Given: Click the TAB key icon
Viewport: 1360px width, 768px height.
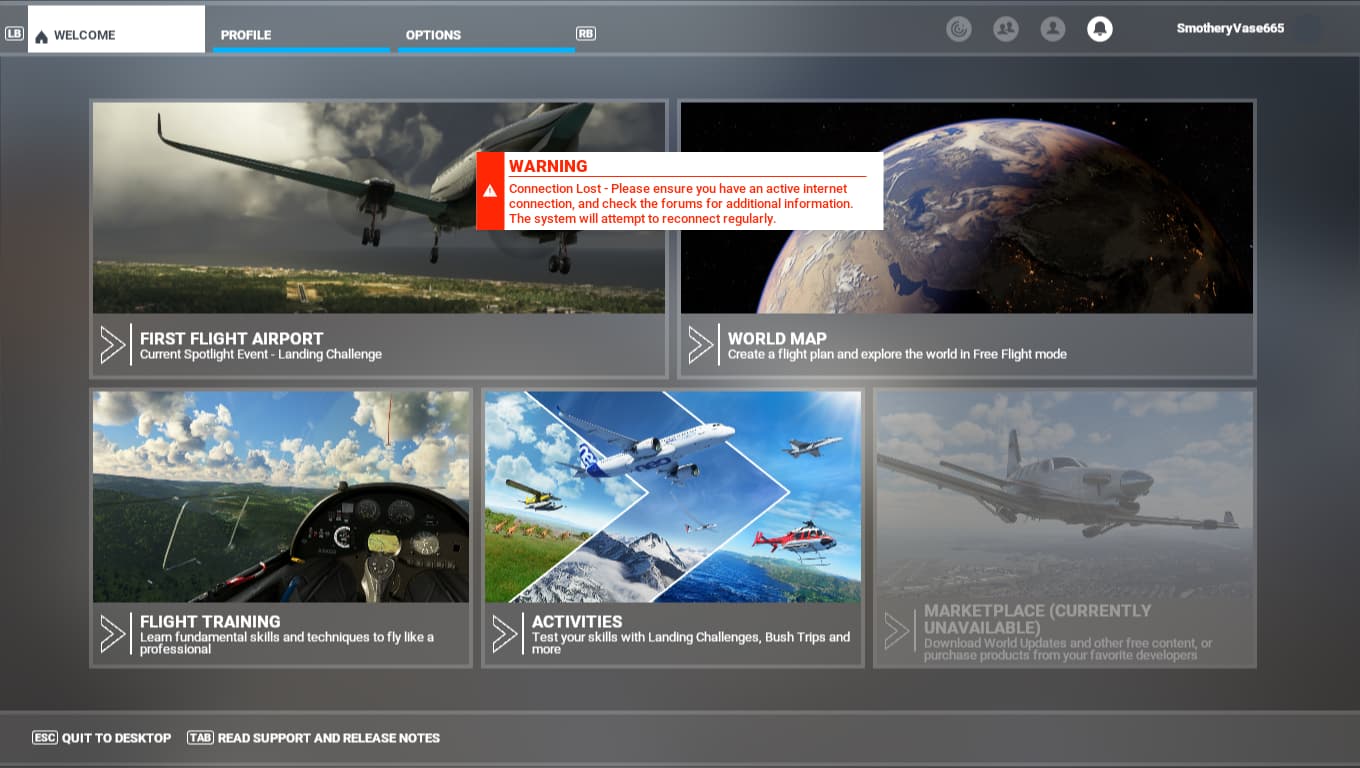Looking at the screenshot, I should 200,737.
